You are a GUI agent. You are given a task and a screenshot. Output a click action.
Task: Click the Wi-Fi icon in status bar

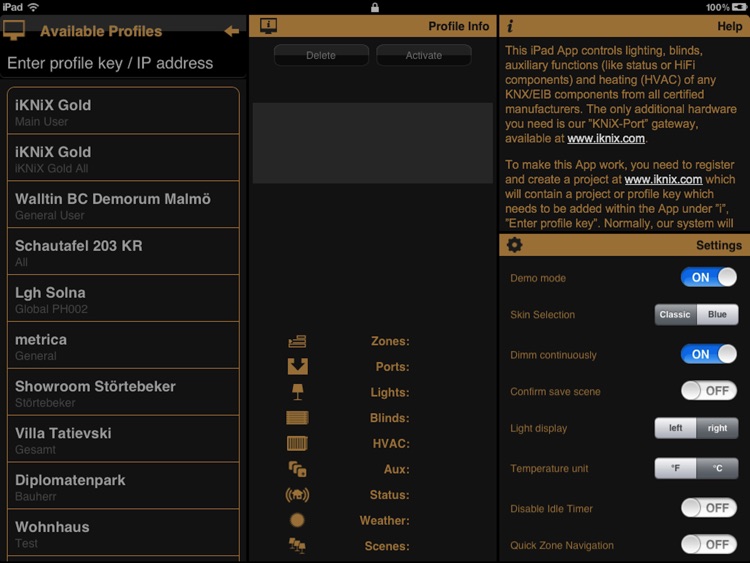click(33, 7)
